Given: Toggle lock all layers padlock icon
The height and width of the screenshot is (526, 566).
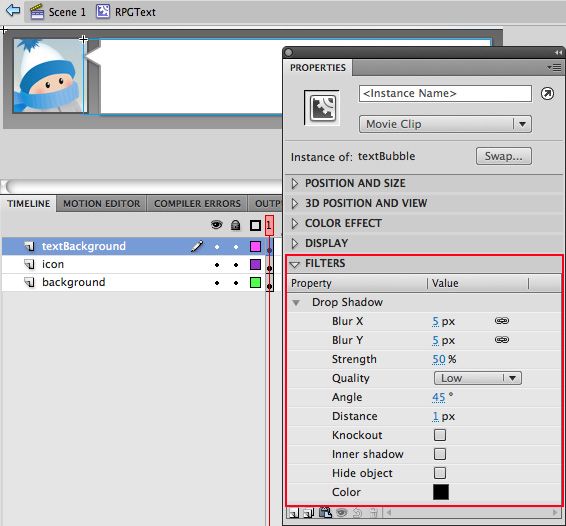Looking at the screenshot, I should tap(236, 225).
